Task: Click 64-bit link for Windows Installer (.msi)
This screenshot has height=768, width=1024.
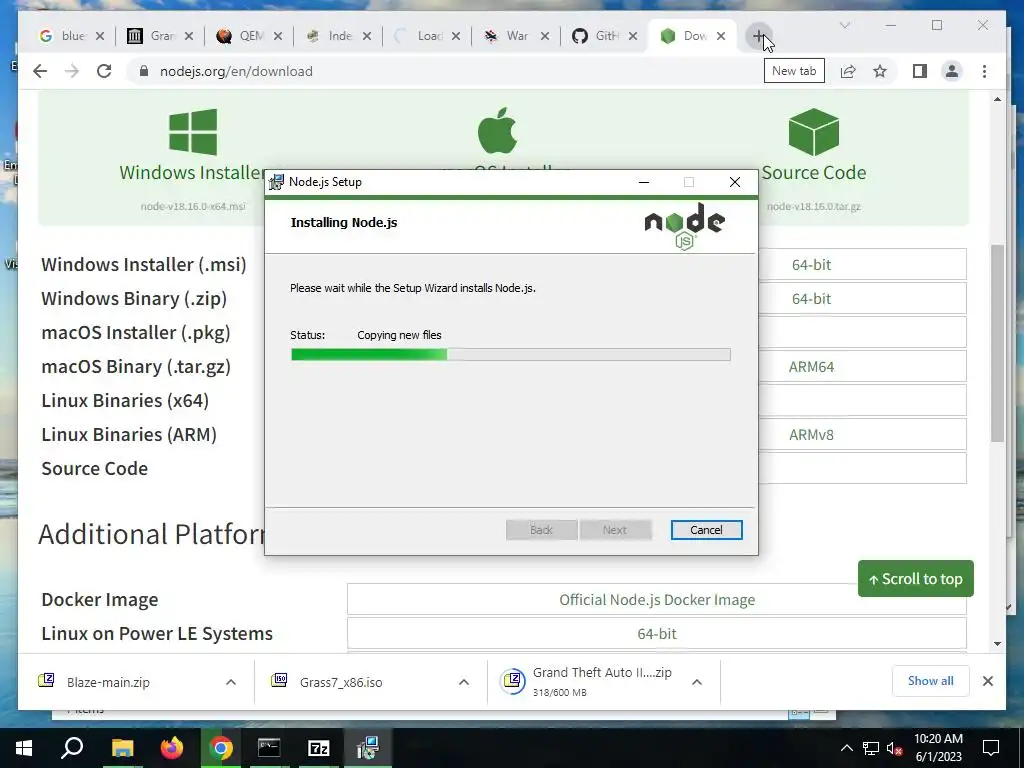Action: tap(811, 264)
